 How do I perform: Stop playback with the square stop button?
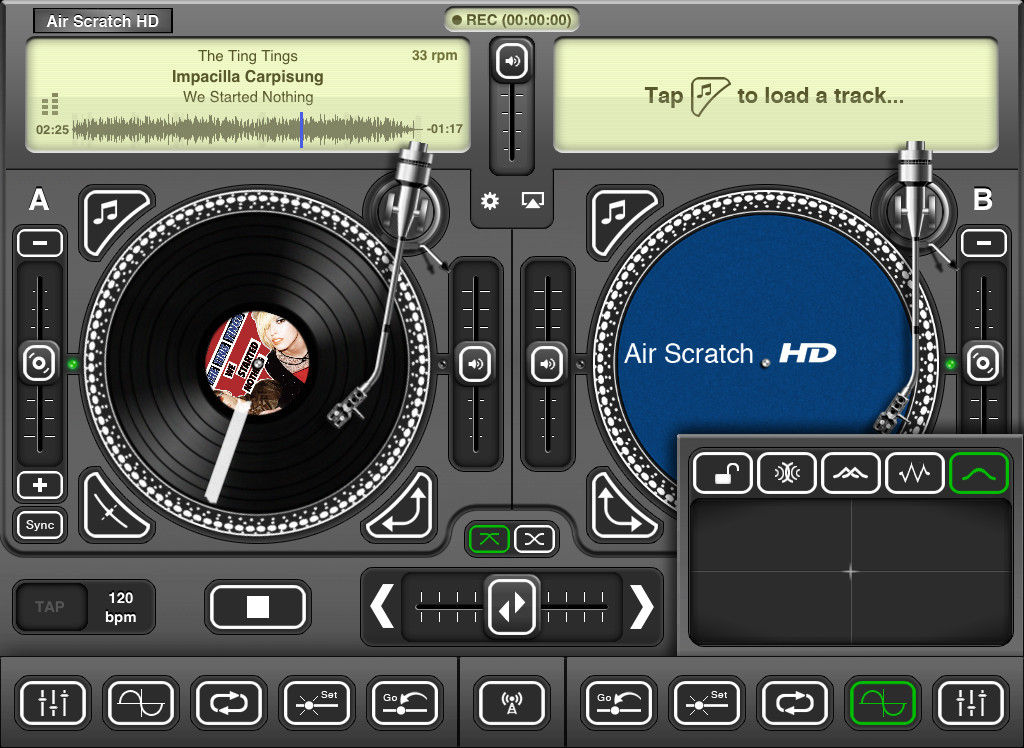pos(258,607)
